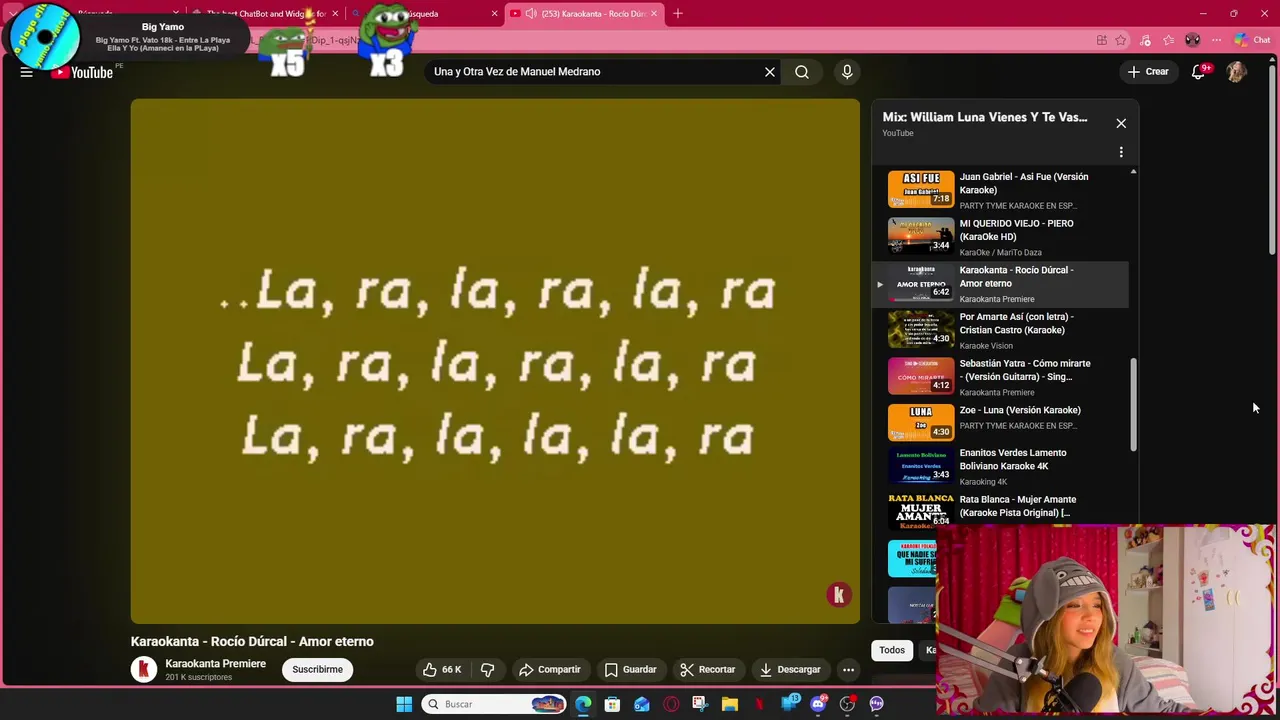Click Compartir button

pos(549,670)
